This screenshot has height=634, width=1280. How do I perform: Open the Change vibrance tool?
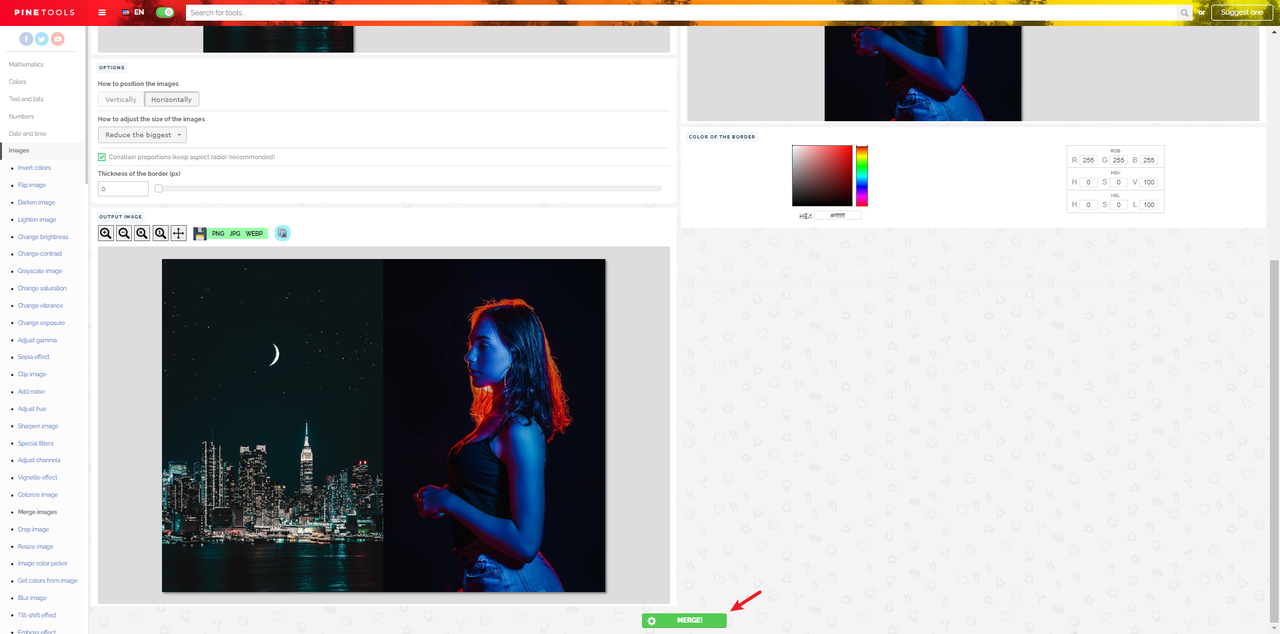(x=41, y=306)
